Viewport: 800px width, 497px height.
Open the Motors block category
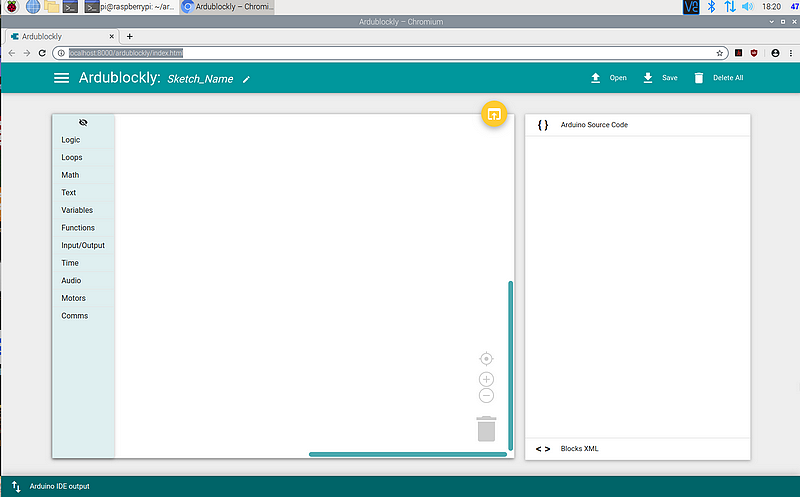coord(83,298)
